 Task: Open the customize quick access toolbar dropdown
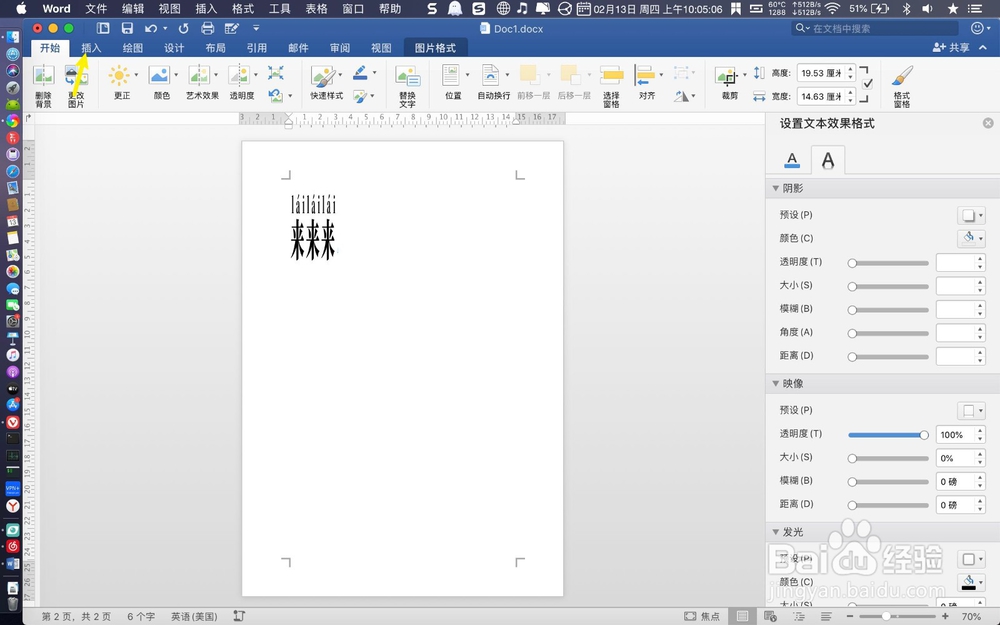[x=256, y=28]
